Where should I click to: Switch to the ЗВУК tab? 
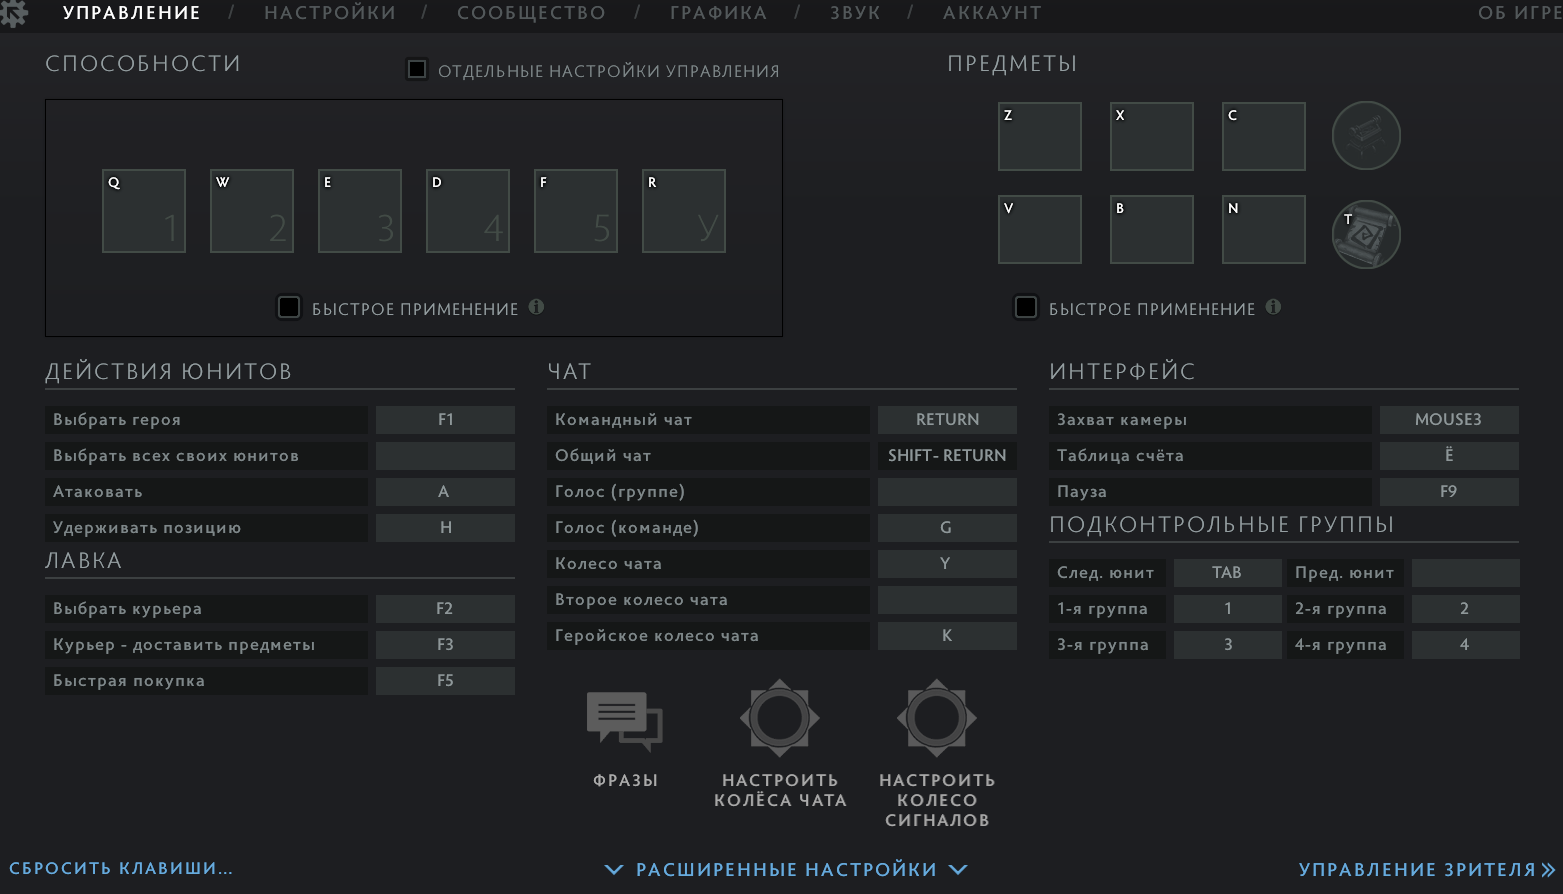855,13
